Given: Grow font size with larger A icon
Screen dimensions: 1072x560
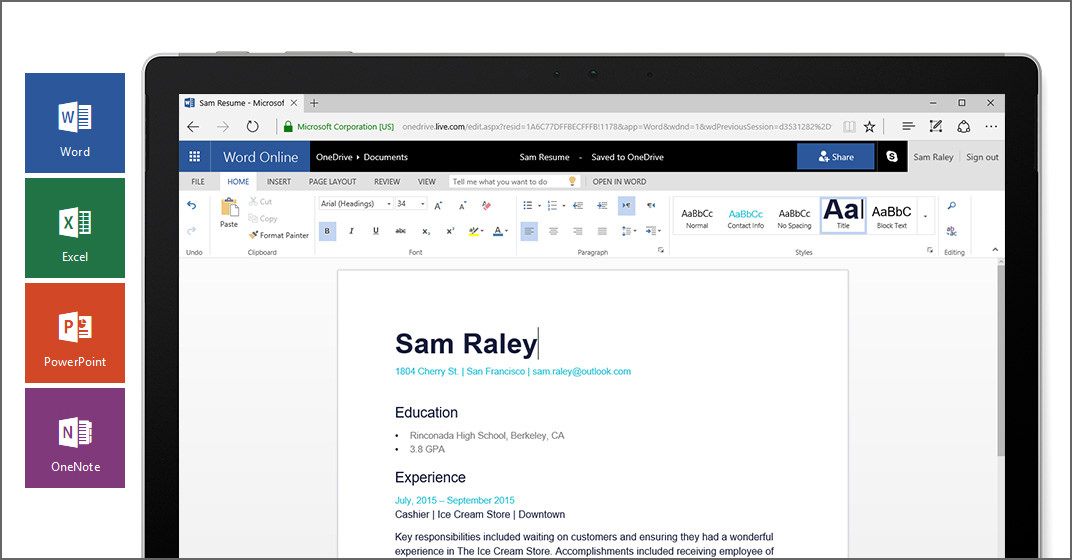Looking at the screenshot, I should coord(438,205).
